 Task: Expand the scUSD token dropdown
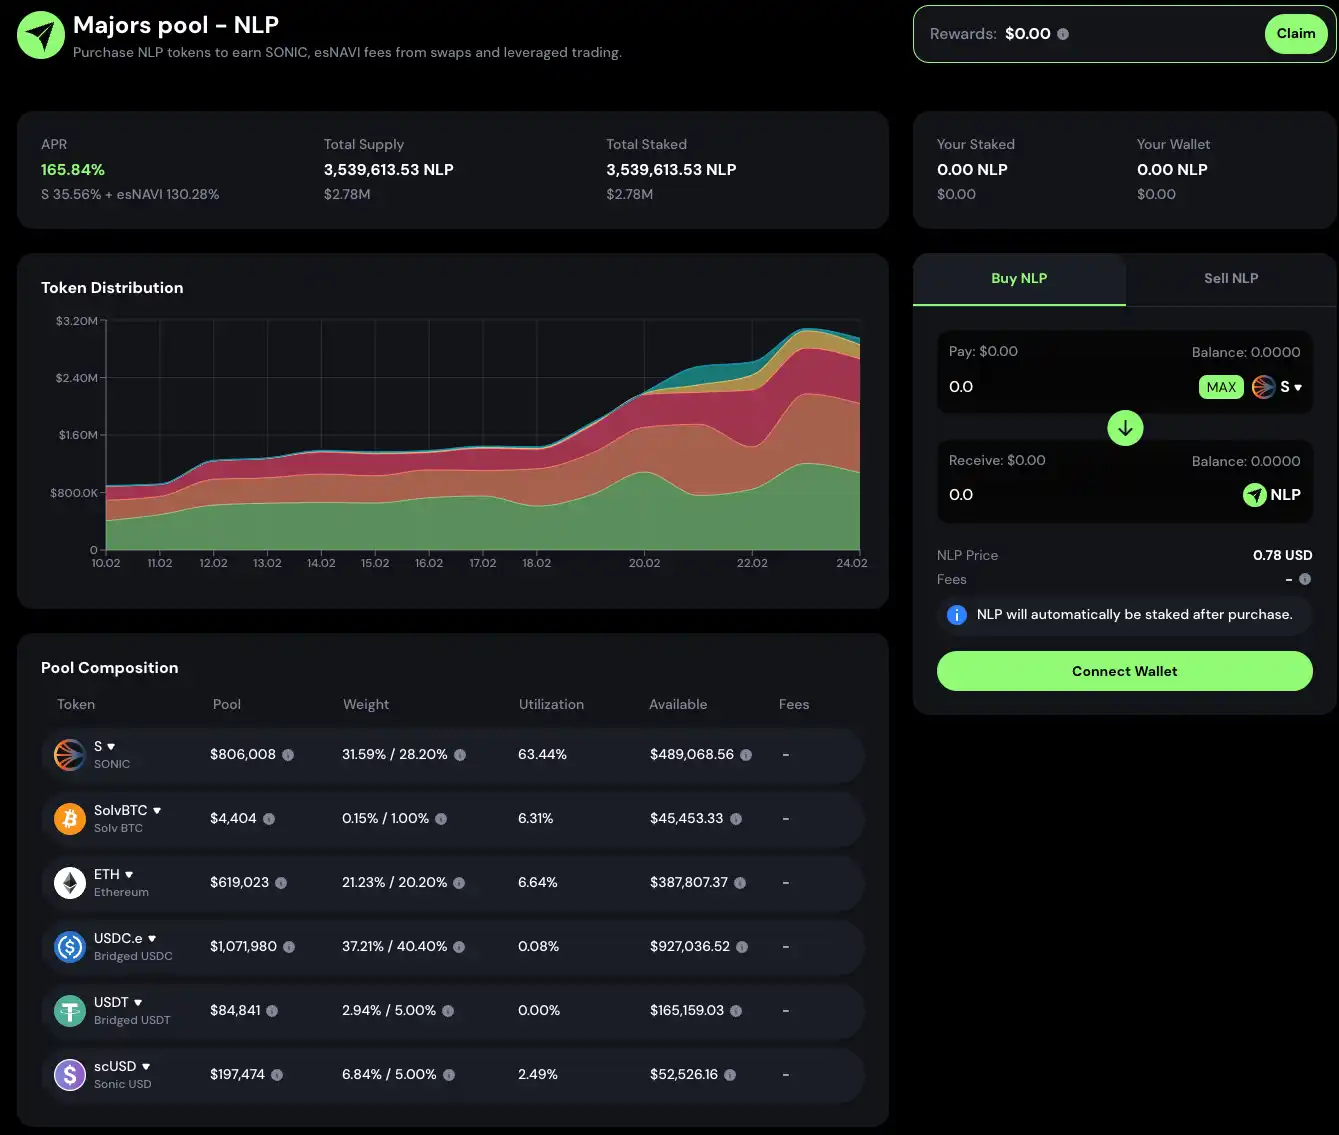[x=146, y=1067]
